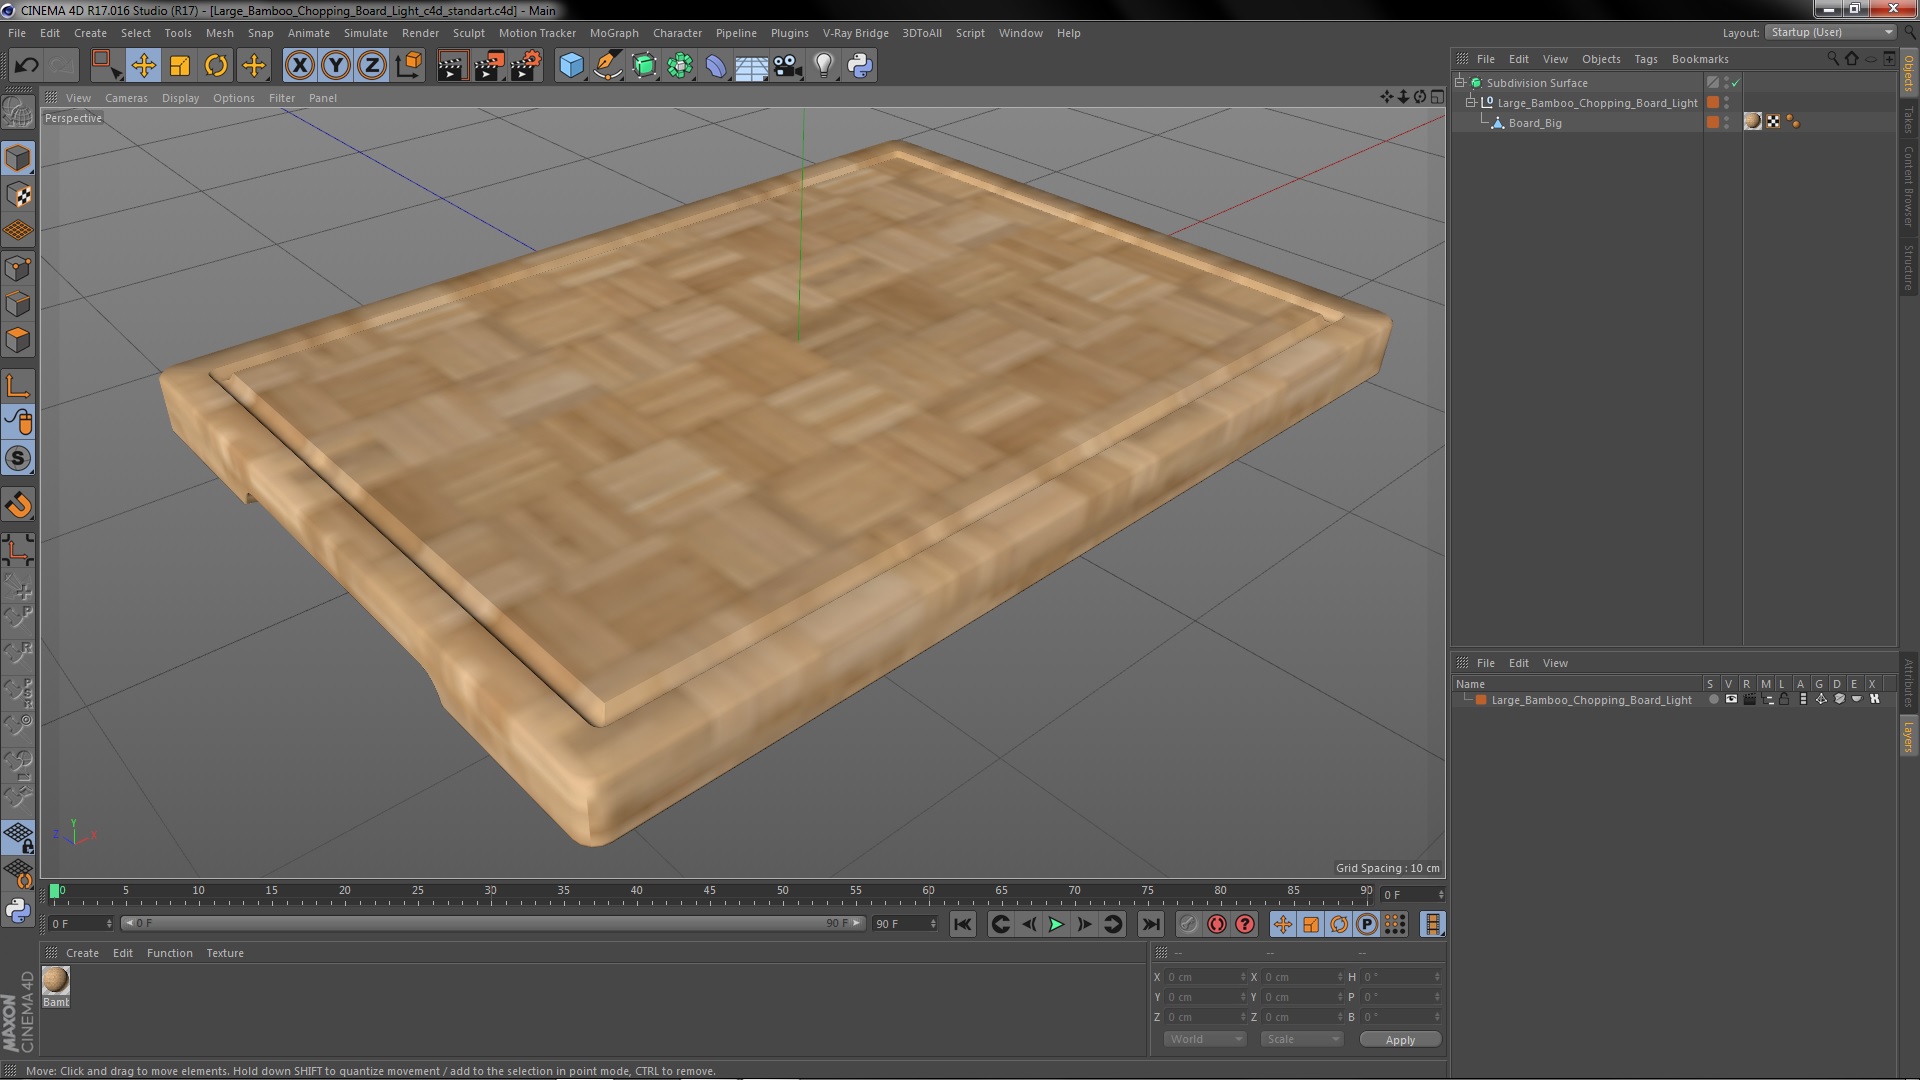Click layer color of Large_Bamboo_Chopping_Board_Light object
Screen dimensions: 1920x1080
(x=1713, y=102)
